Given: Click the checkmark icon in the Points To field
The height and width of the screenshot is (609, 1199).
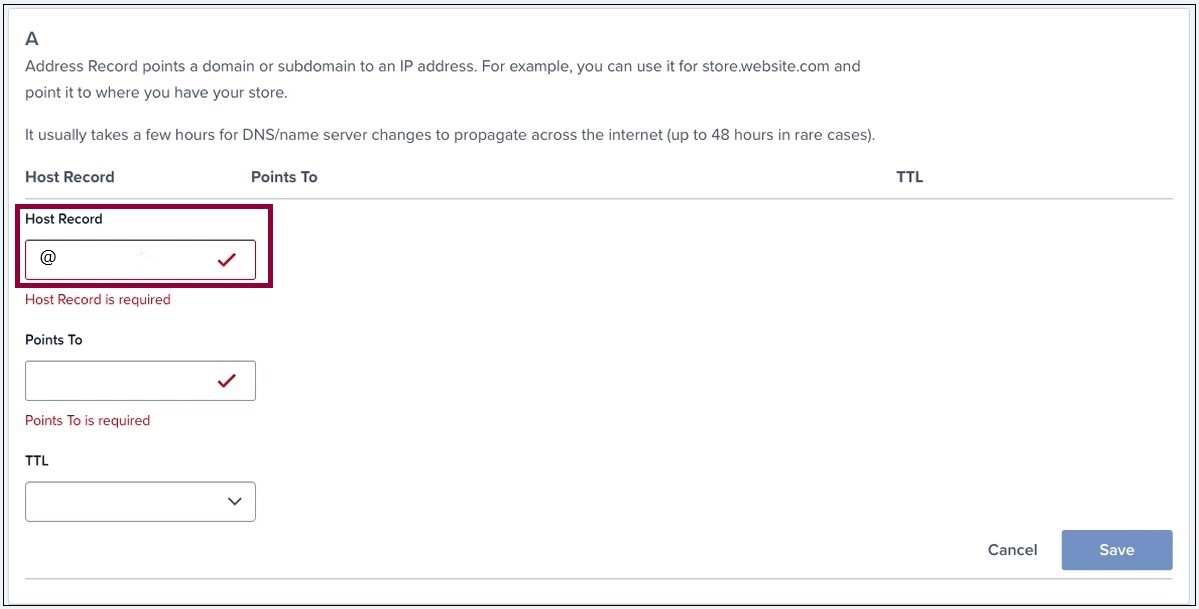Looking at the screenshot, I should 226,381.
